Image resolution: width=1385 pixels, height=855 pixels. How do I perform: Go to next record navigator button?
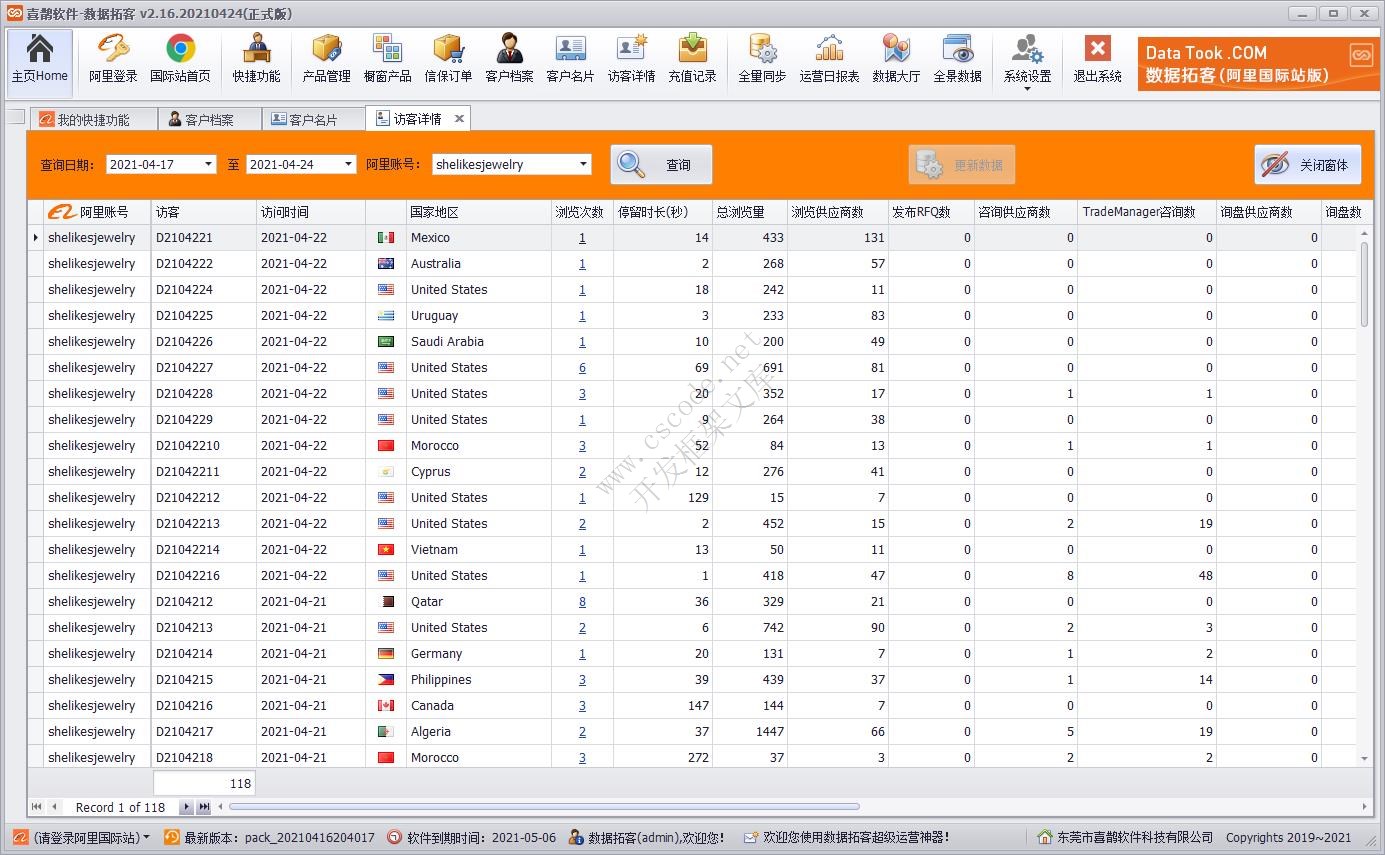point(186,807)
